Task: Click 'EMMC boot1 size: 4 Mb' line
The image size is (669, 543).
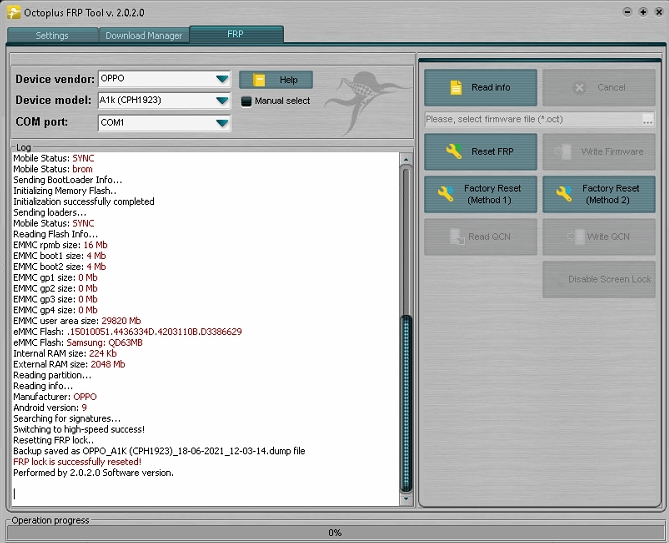Action: [59, 256]
